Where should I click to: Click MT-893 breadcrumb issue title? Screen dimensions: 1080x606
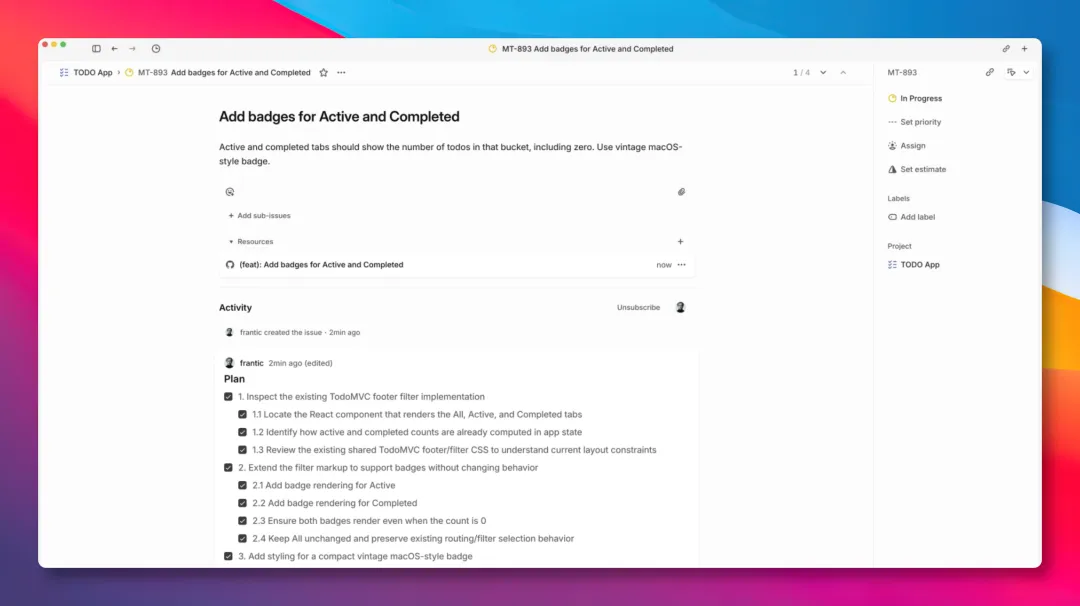coord(224,72)
